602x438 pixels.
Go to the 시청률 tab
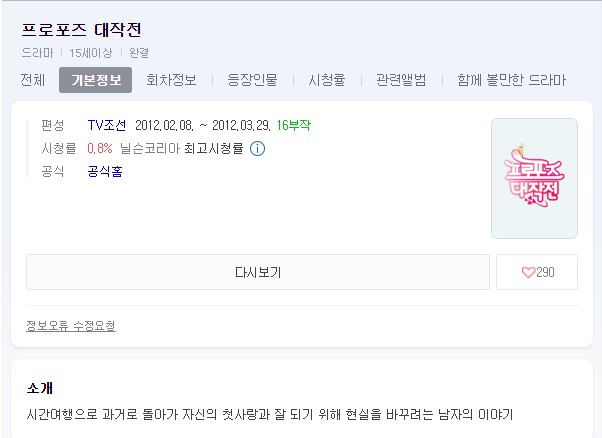coord(327,80)
